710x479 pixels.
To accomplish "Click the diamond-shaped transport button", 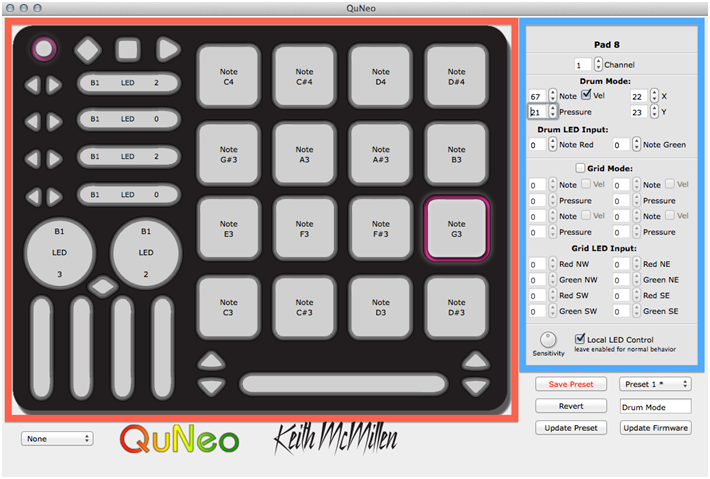I will (88, 48).
